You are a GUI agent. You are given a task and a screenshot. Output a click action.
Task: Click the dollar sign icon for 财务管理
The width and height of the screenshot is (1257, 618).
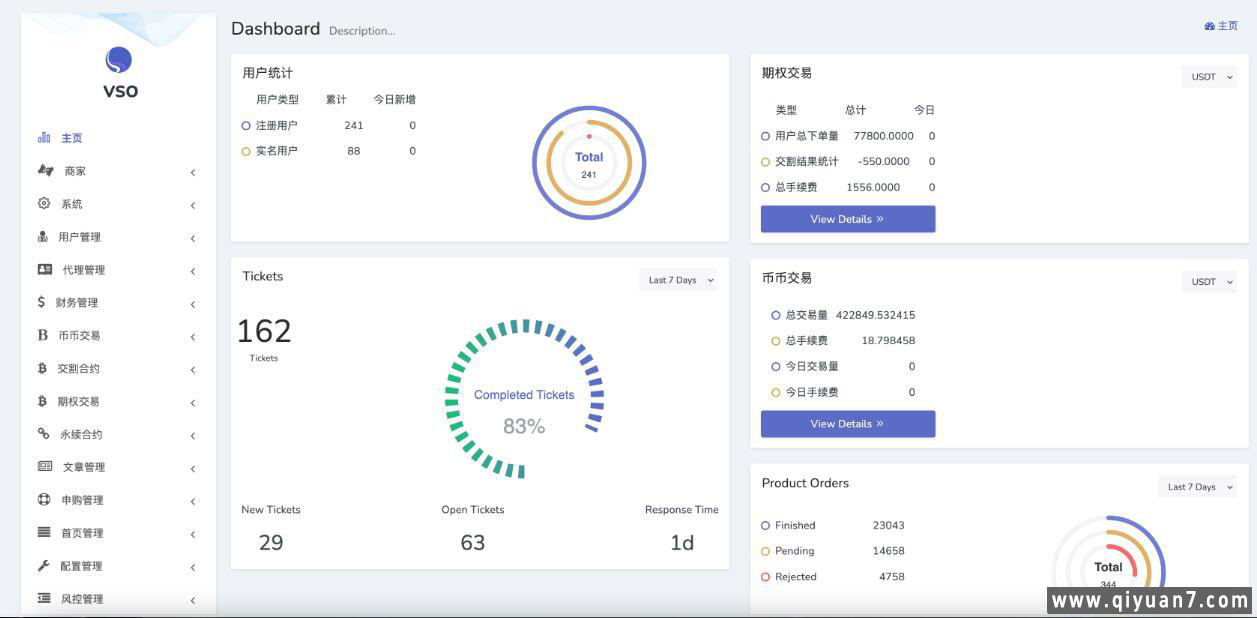tap(41, 302)
